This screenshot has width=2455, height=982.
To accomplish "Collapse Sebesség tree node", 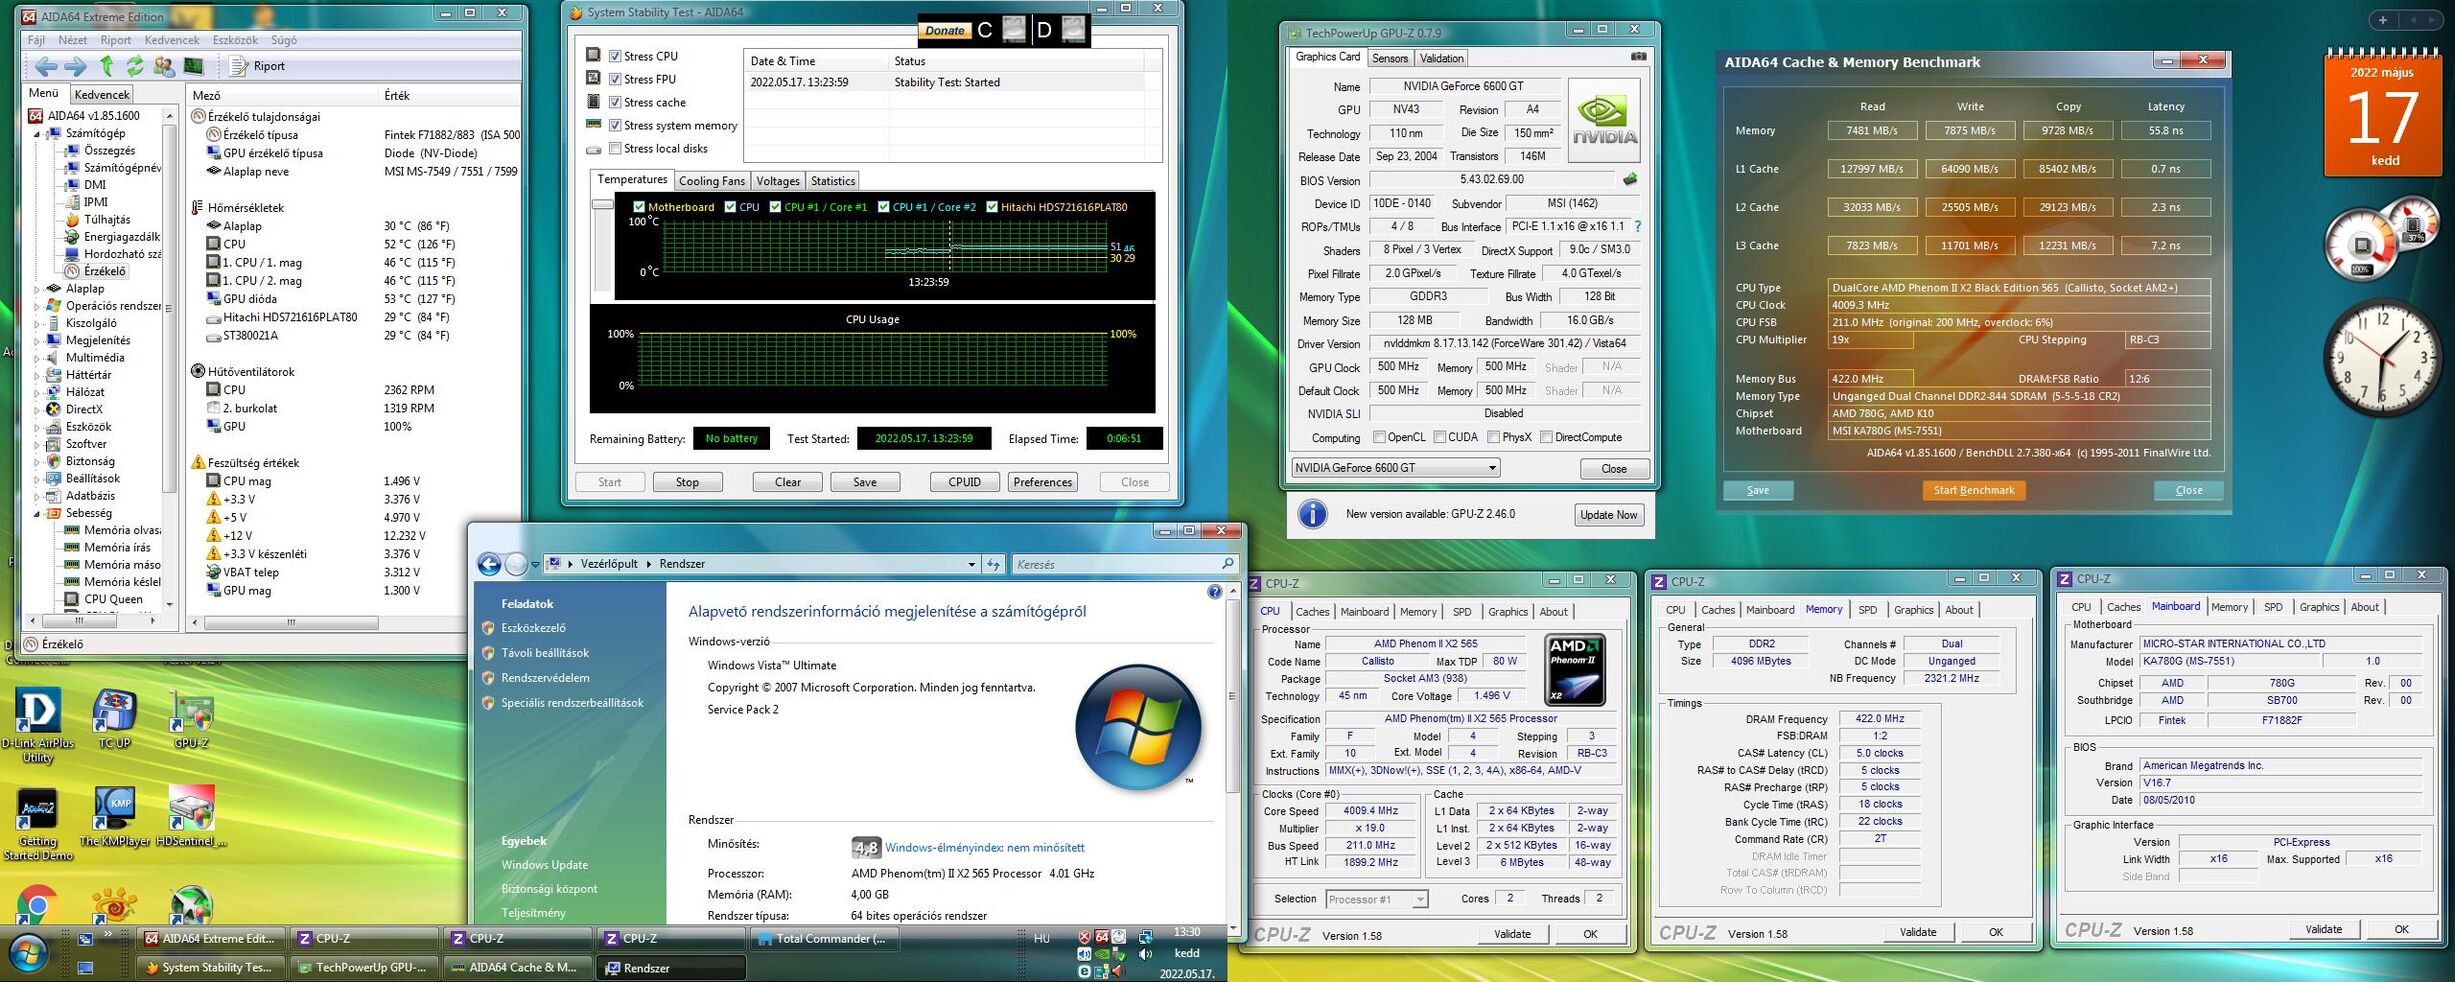I will 38,513.
